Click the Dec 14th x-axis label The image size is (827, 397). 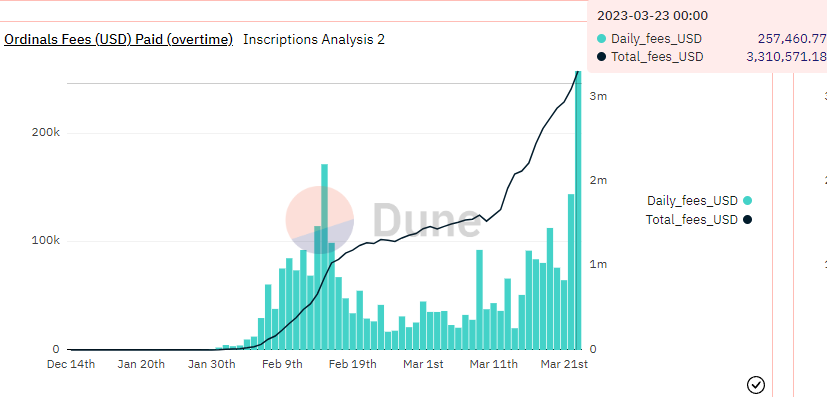click(71, 364)
